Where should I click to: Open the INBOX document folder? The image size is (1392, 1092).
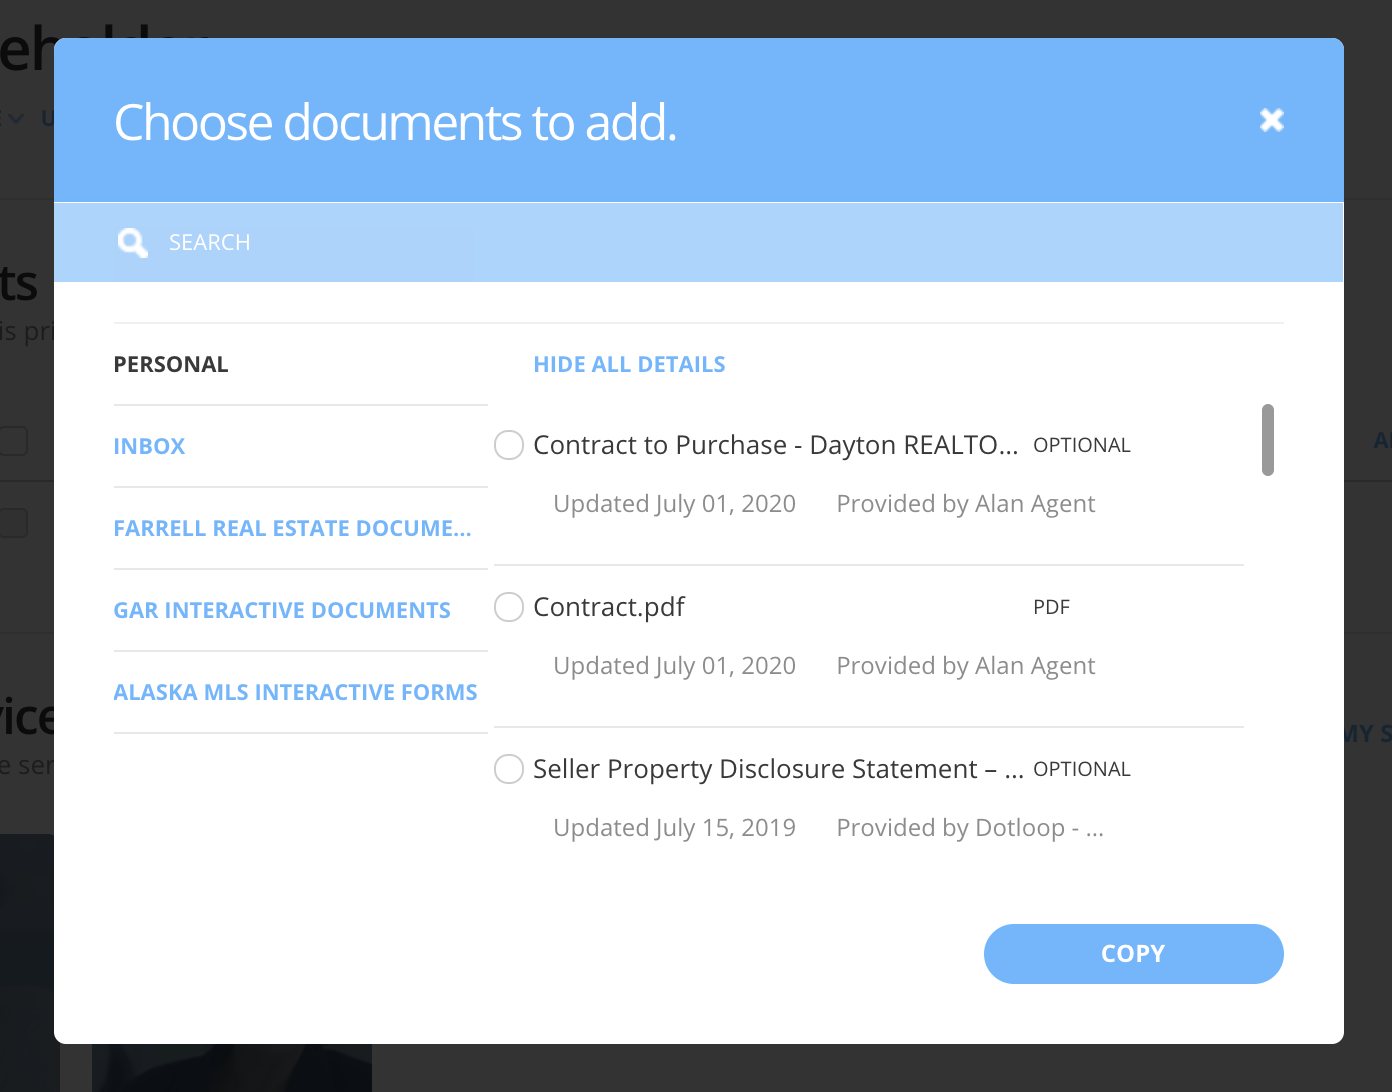pos(149,446)
